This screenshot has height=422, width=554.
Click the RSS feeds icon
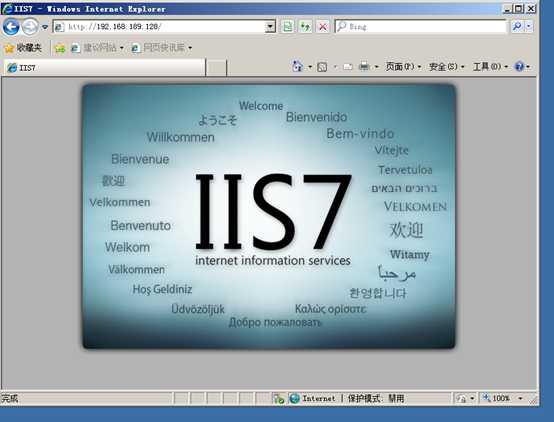pos(322,66)
